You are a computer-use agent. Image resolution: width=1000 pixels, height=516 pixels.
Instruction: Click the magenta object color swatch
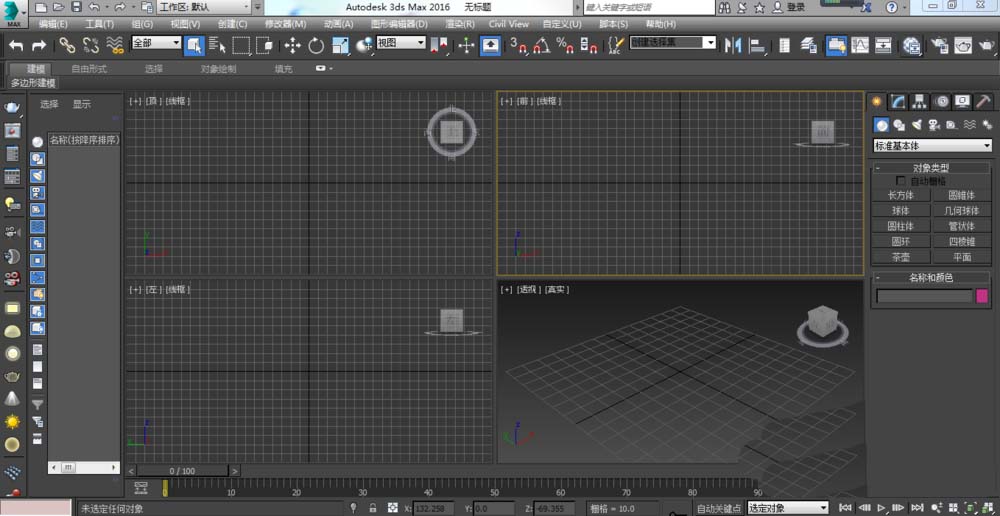(x=982, y=296)
